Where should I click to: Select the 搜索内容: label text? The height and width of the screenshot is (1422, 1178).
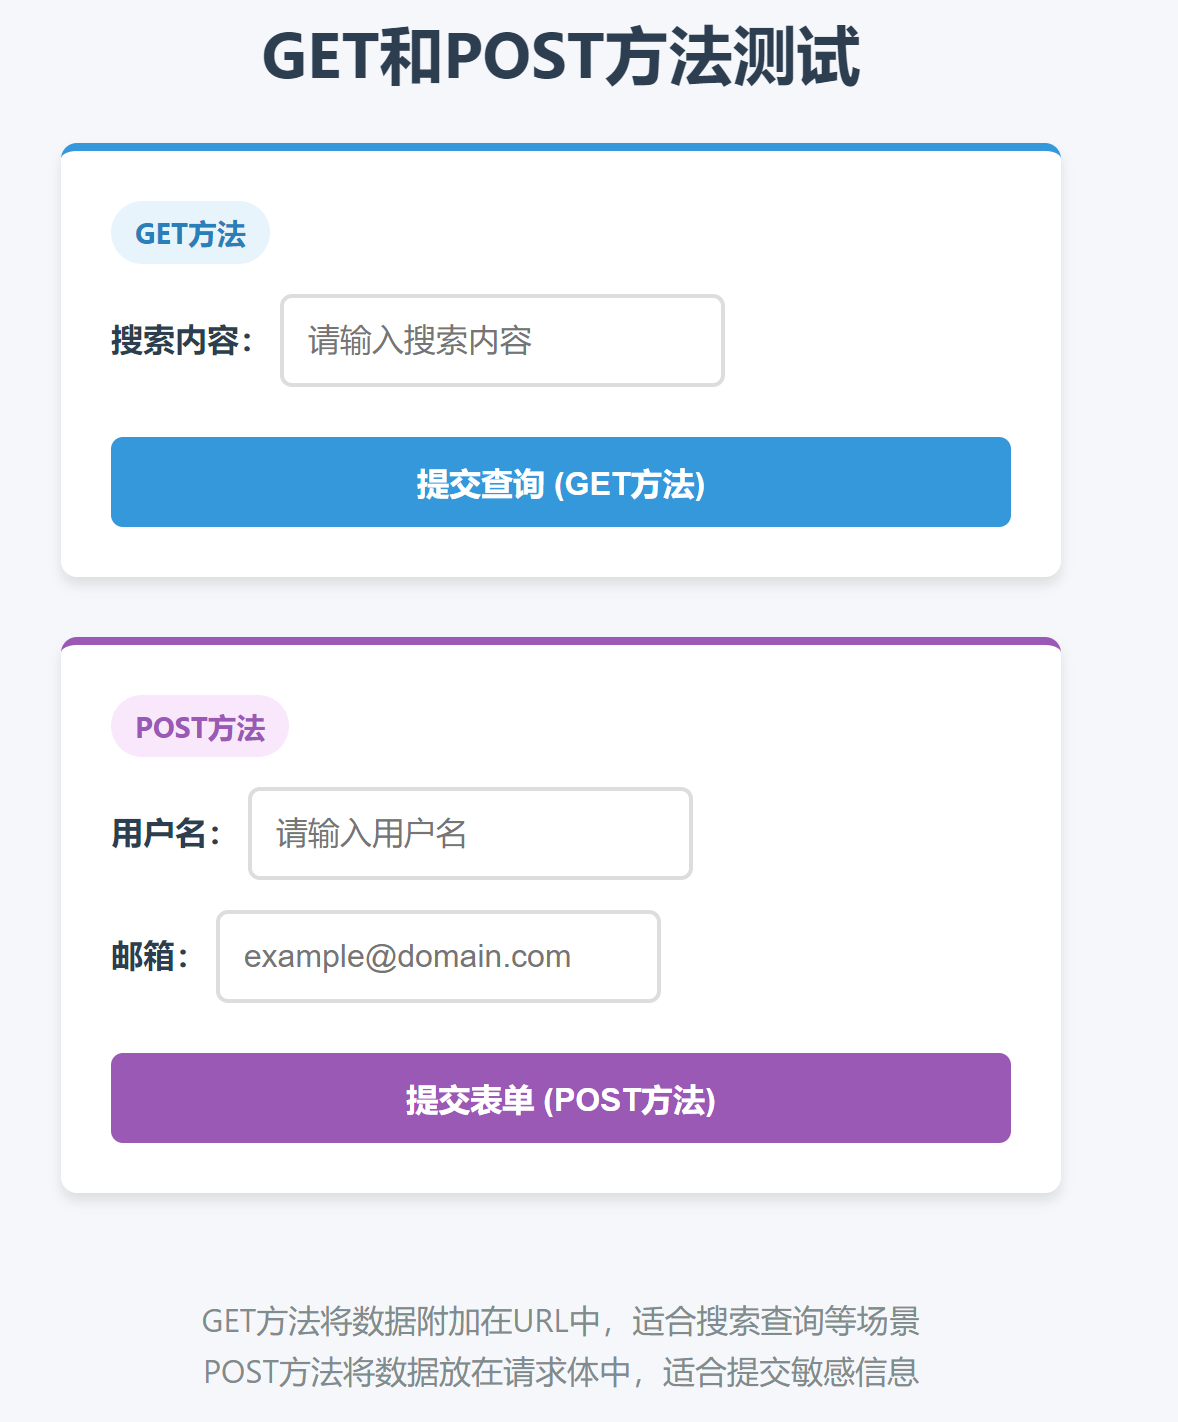coord(181,340)
